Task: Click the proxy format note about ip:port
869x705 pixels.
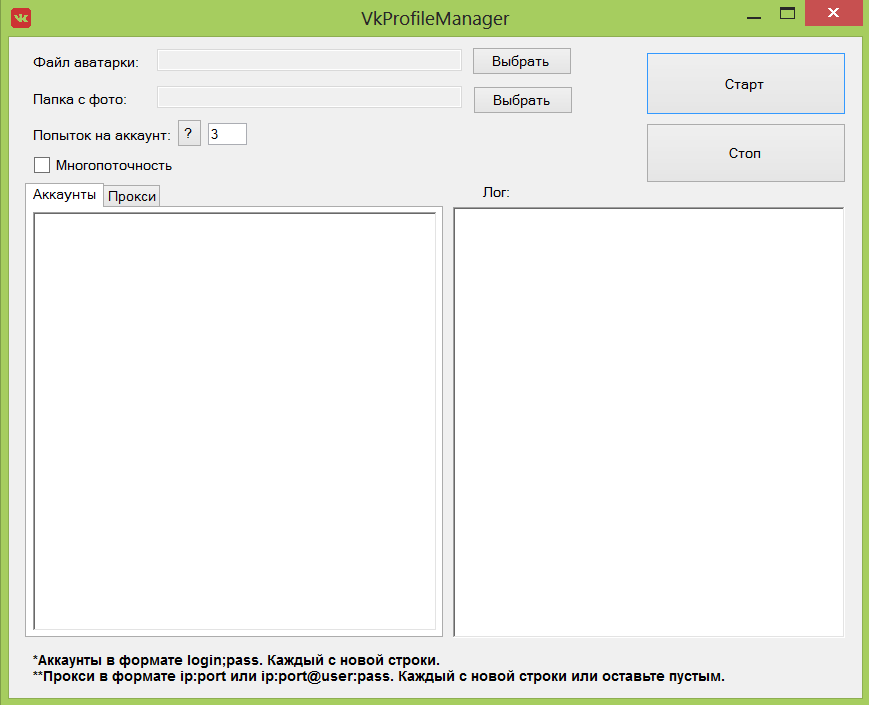Action: 379,676
